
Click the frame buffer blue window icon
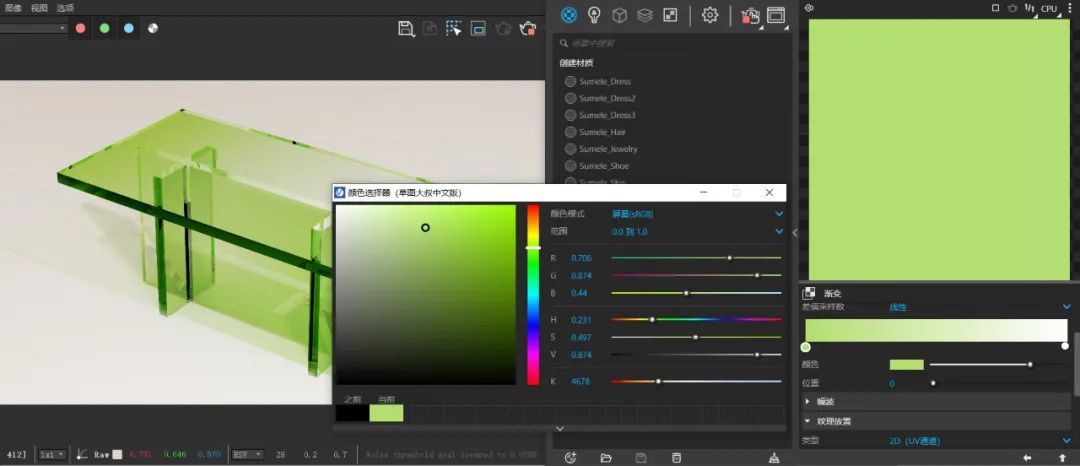tap(478, 28)
